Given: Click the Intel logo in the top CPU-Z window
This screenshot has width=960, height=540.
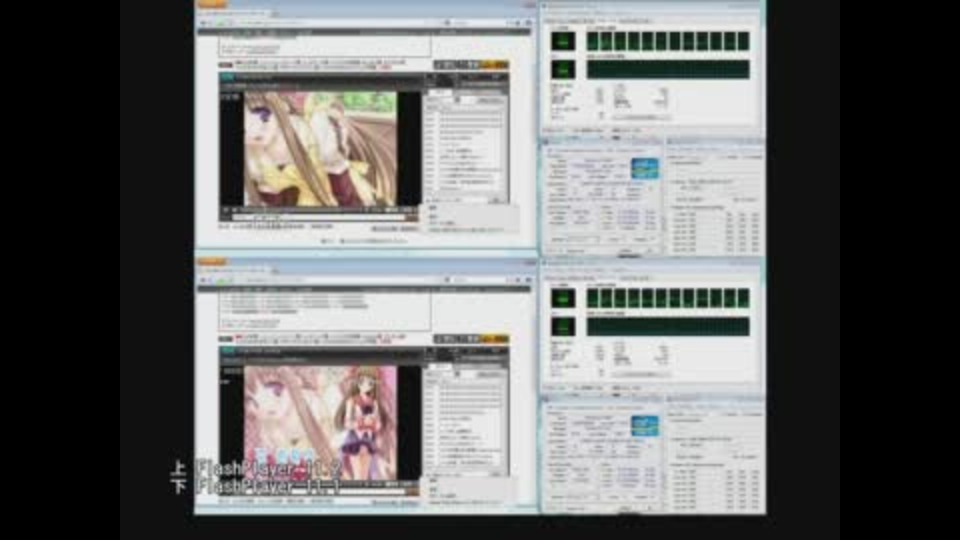Looking at the screenshot, I should (645, 168).
